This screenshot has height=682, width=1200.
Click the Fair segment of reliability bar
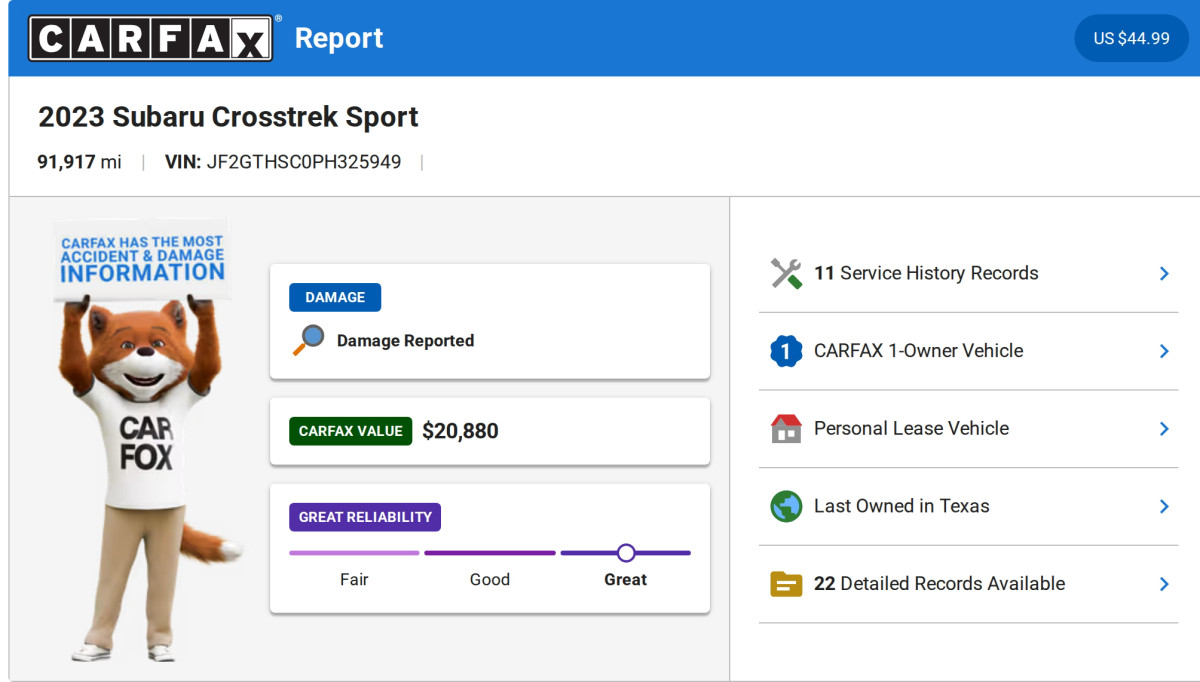pyautogui.click(x=354, y=553)
